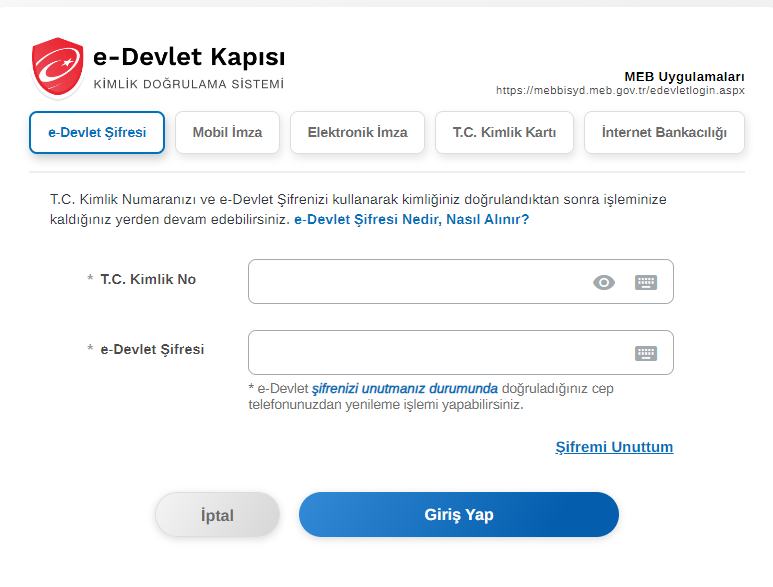
Task: Choose İnternet Bankacılığı login tab
Action: click(x=664, y=133)
